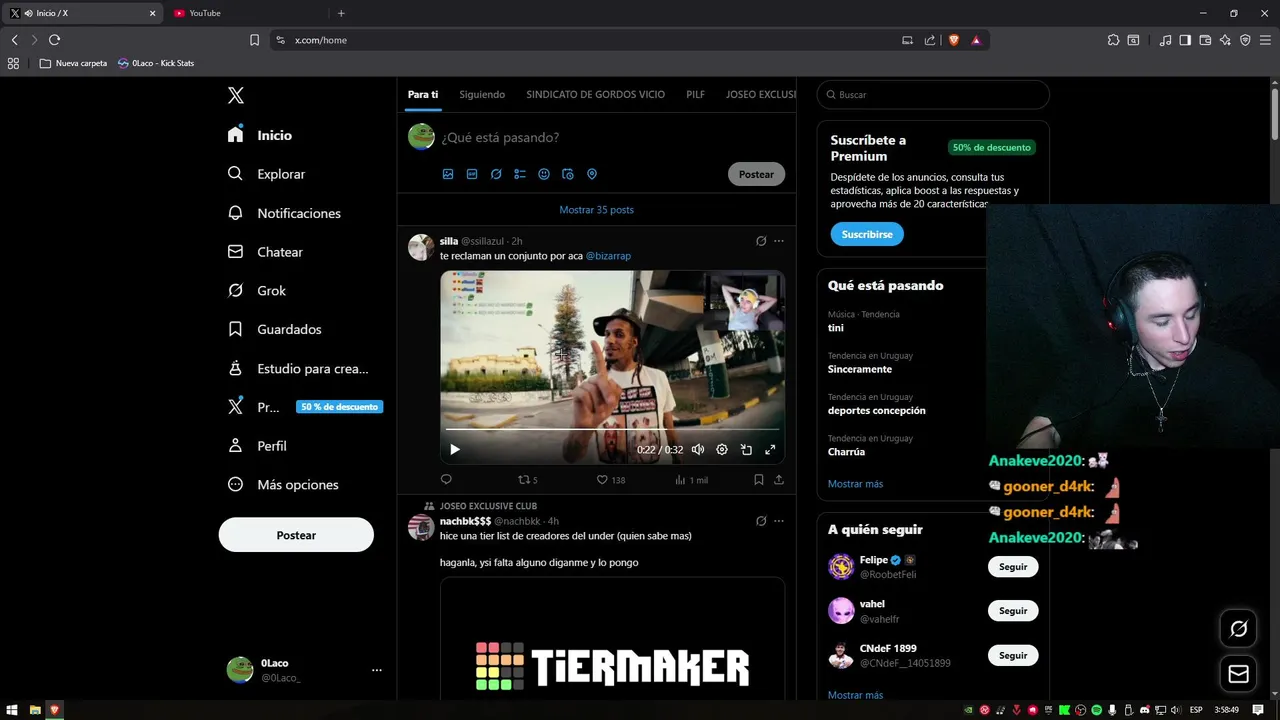Click schedule post icon in composer
The image size is (1280, 720).
pyautogui.click(x=568, y=174)
